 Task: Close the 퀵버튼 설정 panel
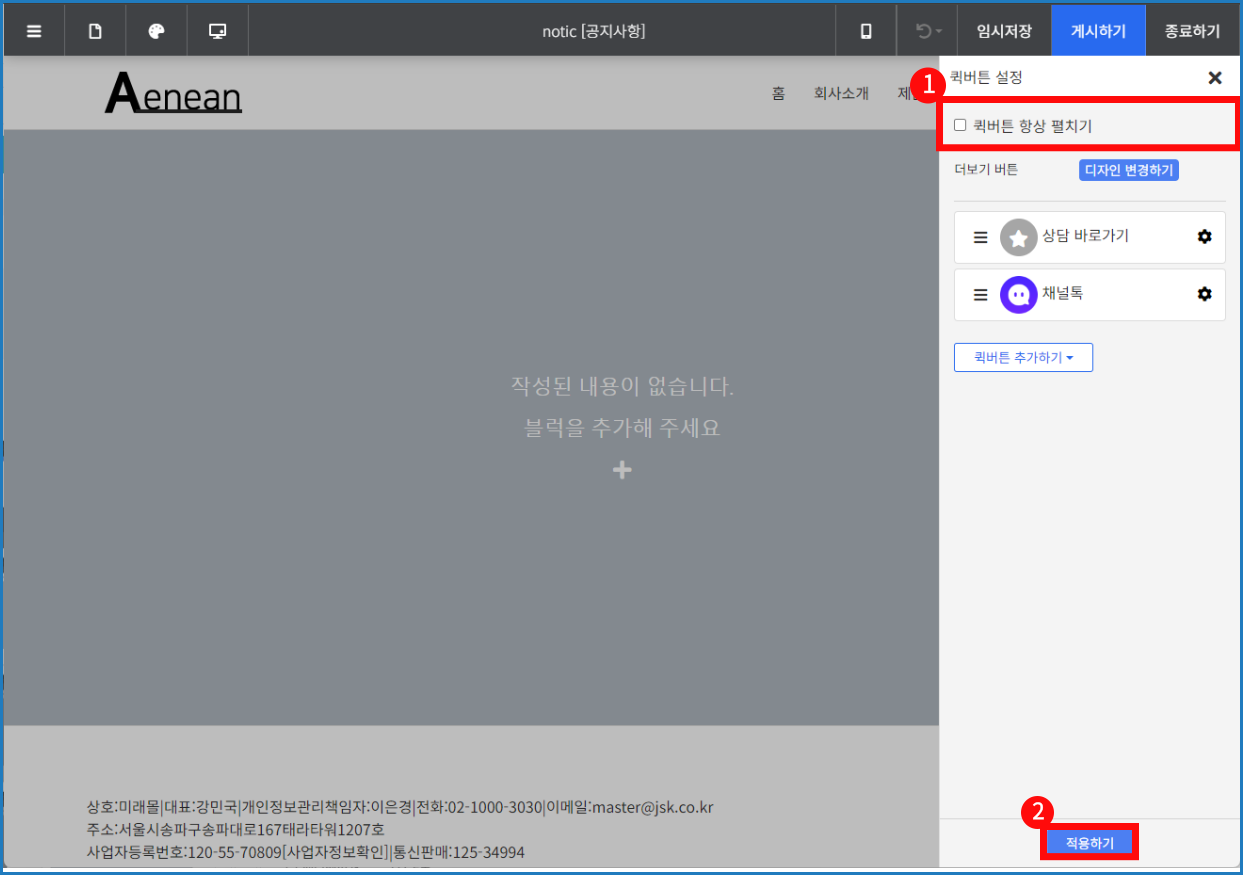click(1215, 78)
